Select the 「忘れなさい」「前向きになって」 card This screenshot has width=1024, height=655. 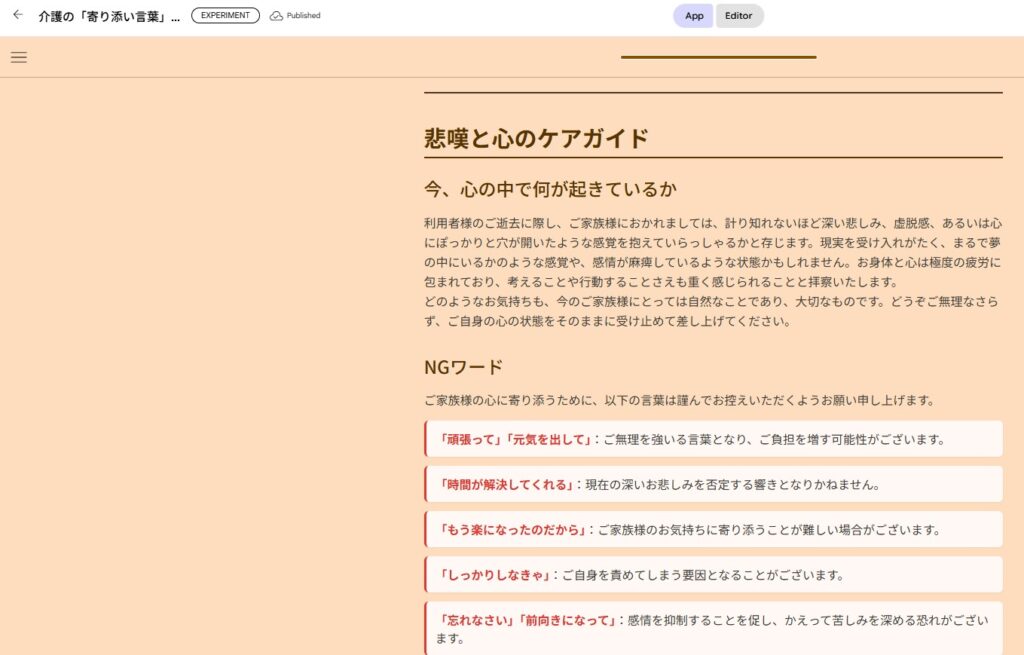tap(713, 628)
